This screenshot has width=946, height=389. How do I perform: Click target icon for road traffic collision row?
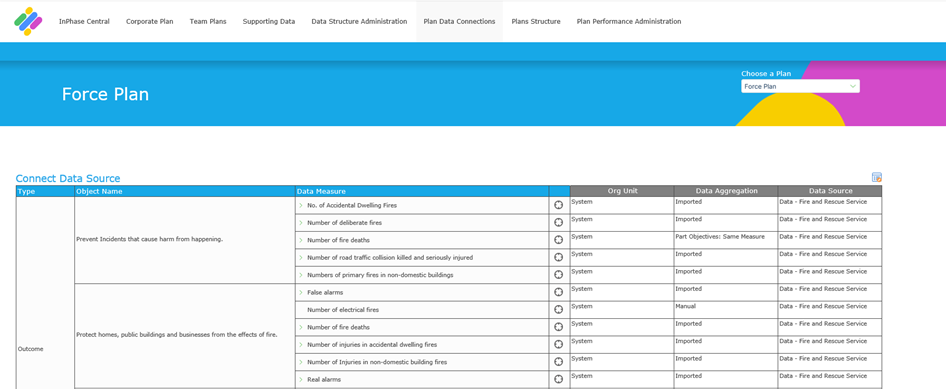pos(559,258)
